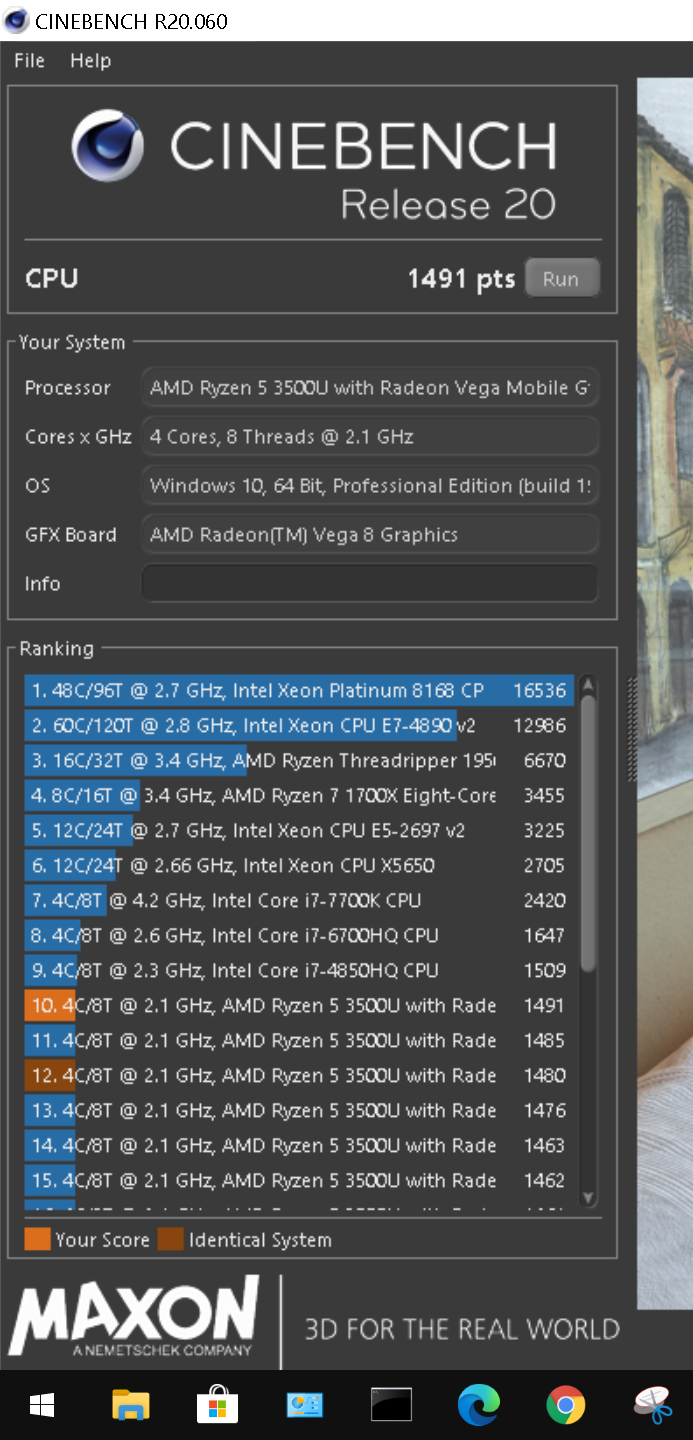Screen dimensions: 693x1440
Task: Click the Cinebench title bar icon
Action: 16,21
